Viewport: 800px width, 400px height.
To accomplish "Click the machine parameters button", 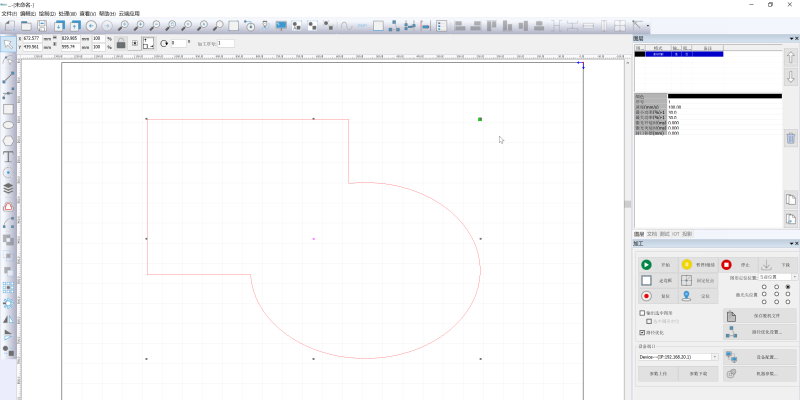I will [x=760, y=373].
